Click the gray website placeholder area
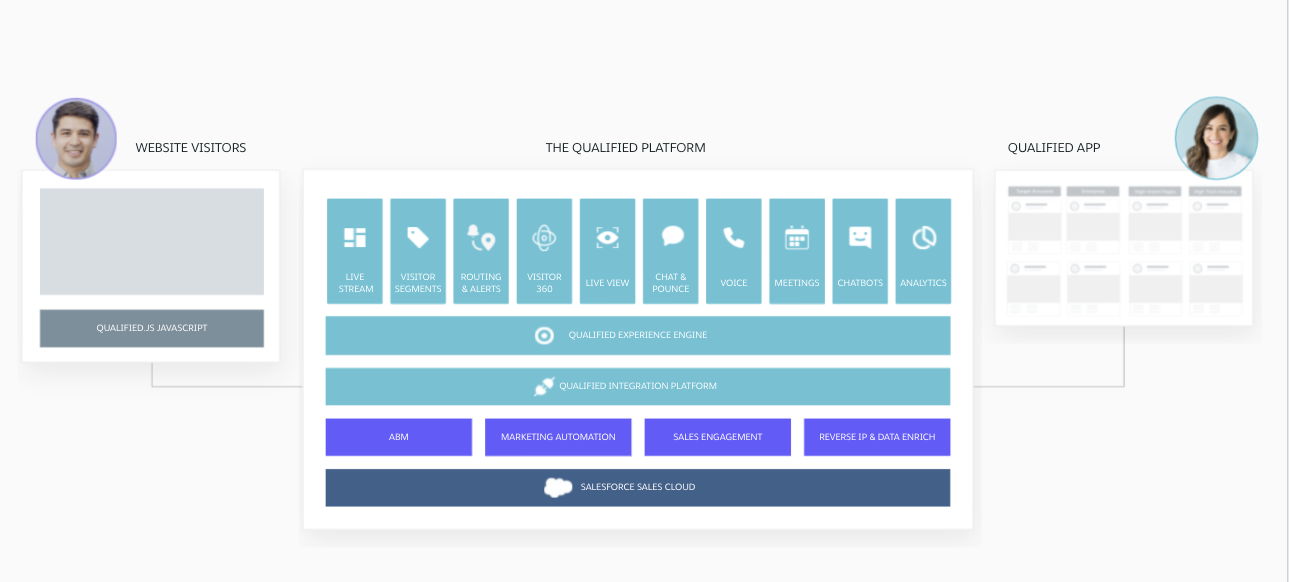Viewport: 1289px width, 582px height. pos(152,242)
